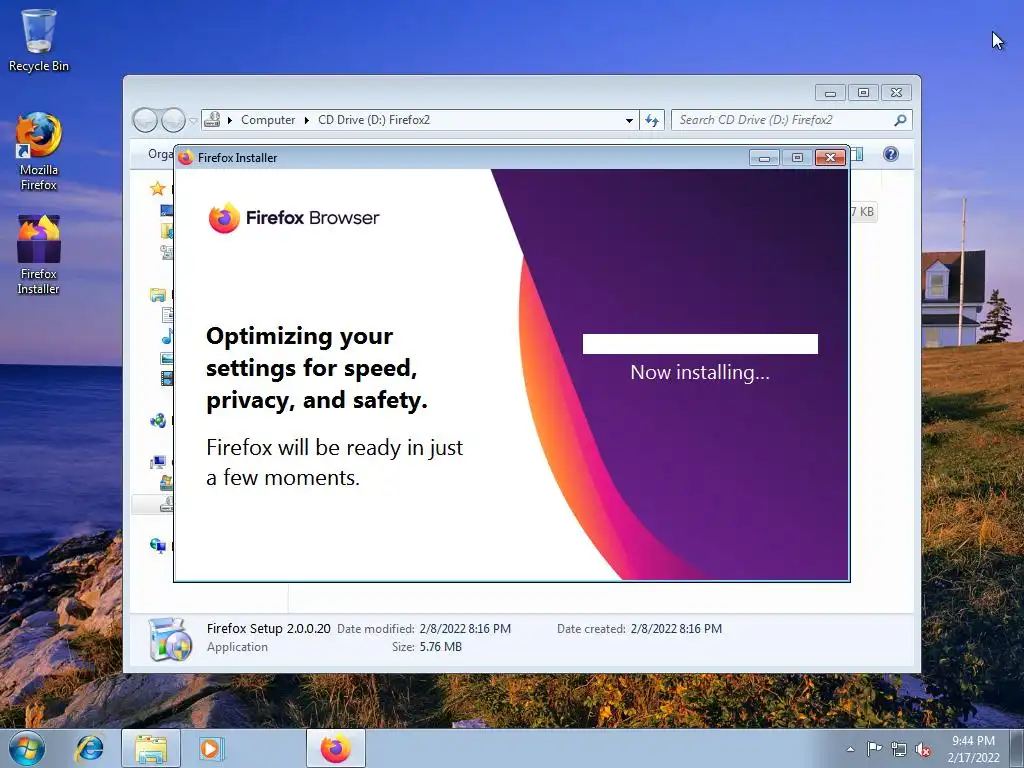This screenshot has height=768, width=1024.
Task: Close the Explorer window
Action: [896, 93]
